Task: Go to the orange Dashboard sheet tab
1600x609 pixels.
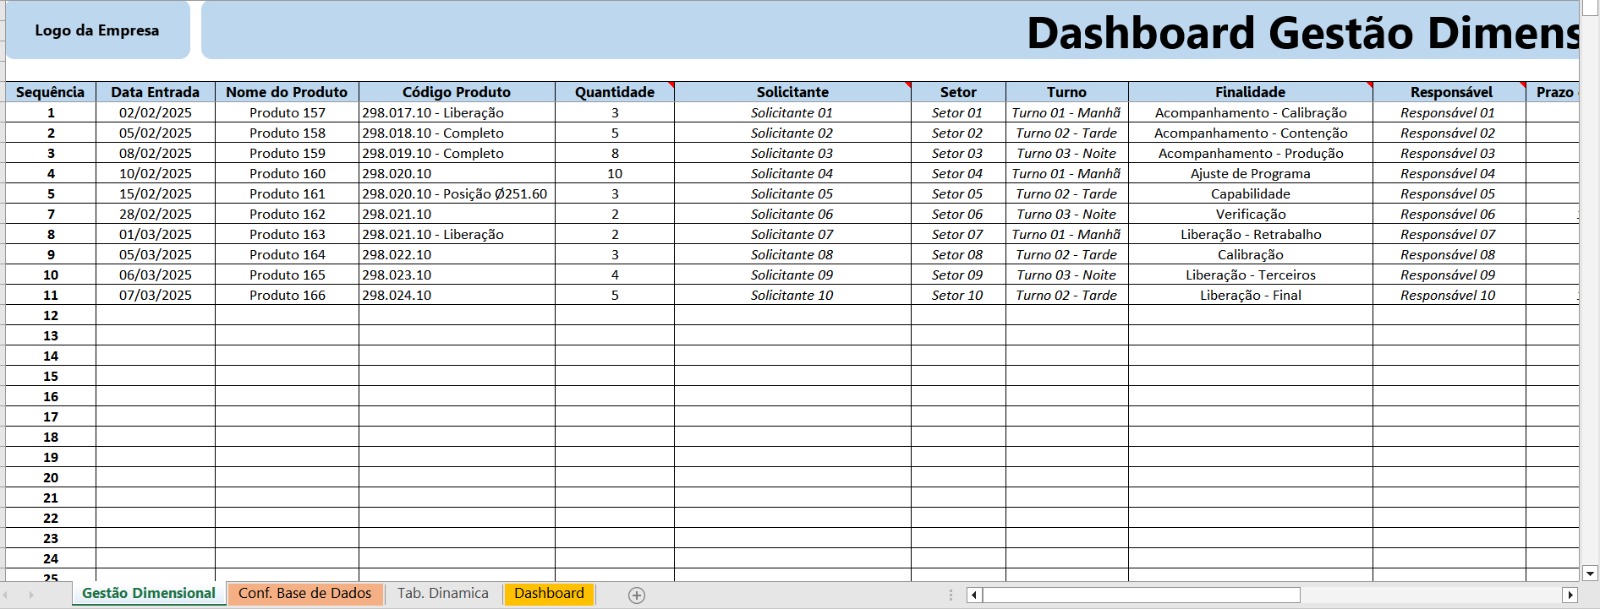Action: pos(548,594)
